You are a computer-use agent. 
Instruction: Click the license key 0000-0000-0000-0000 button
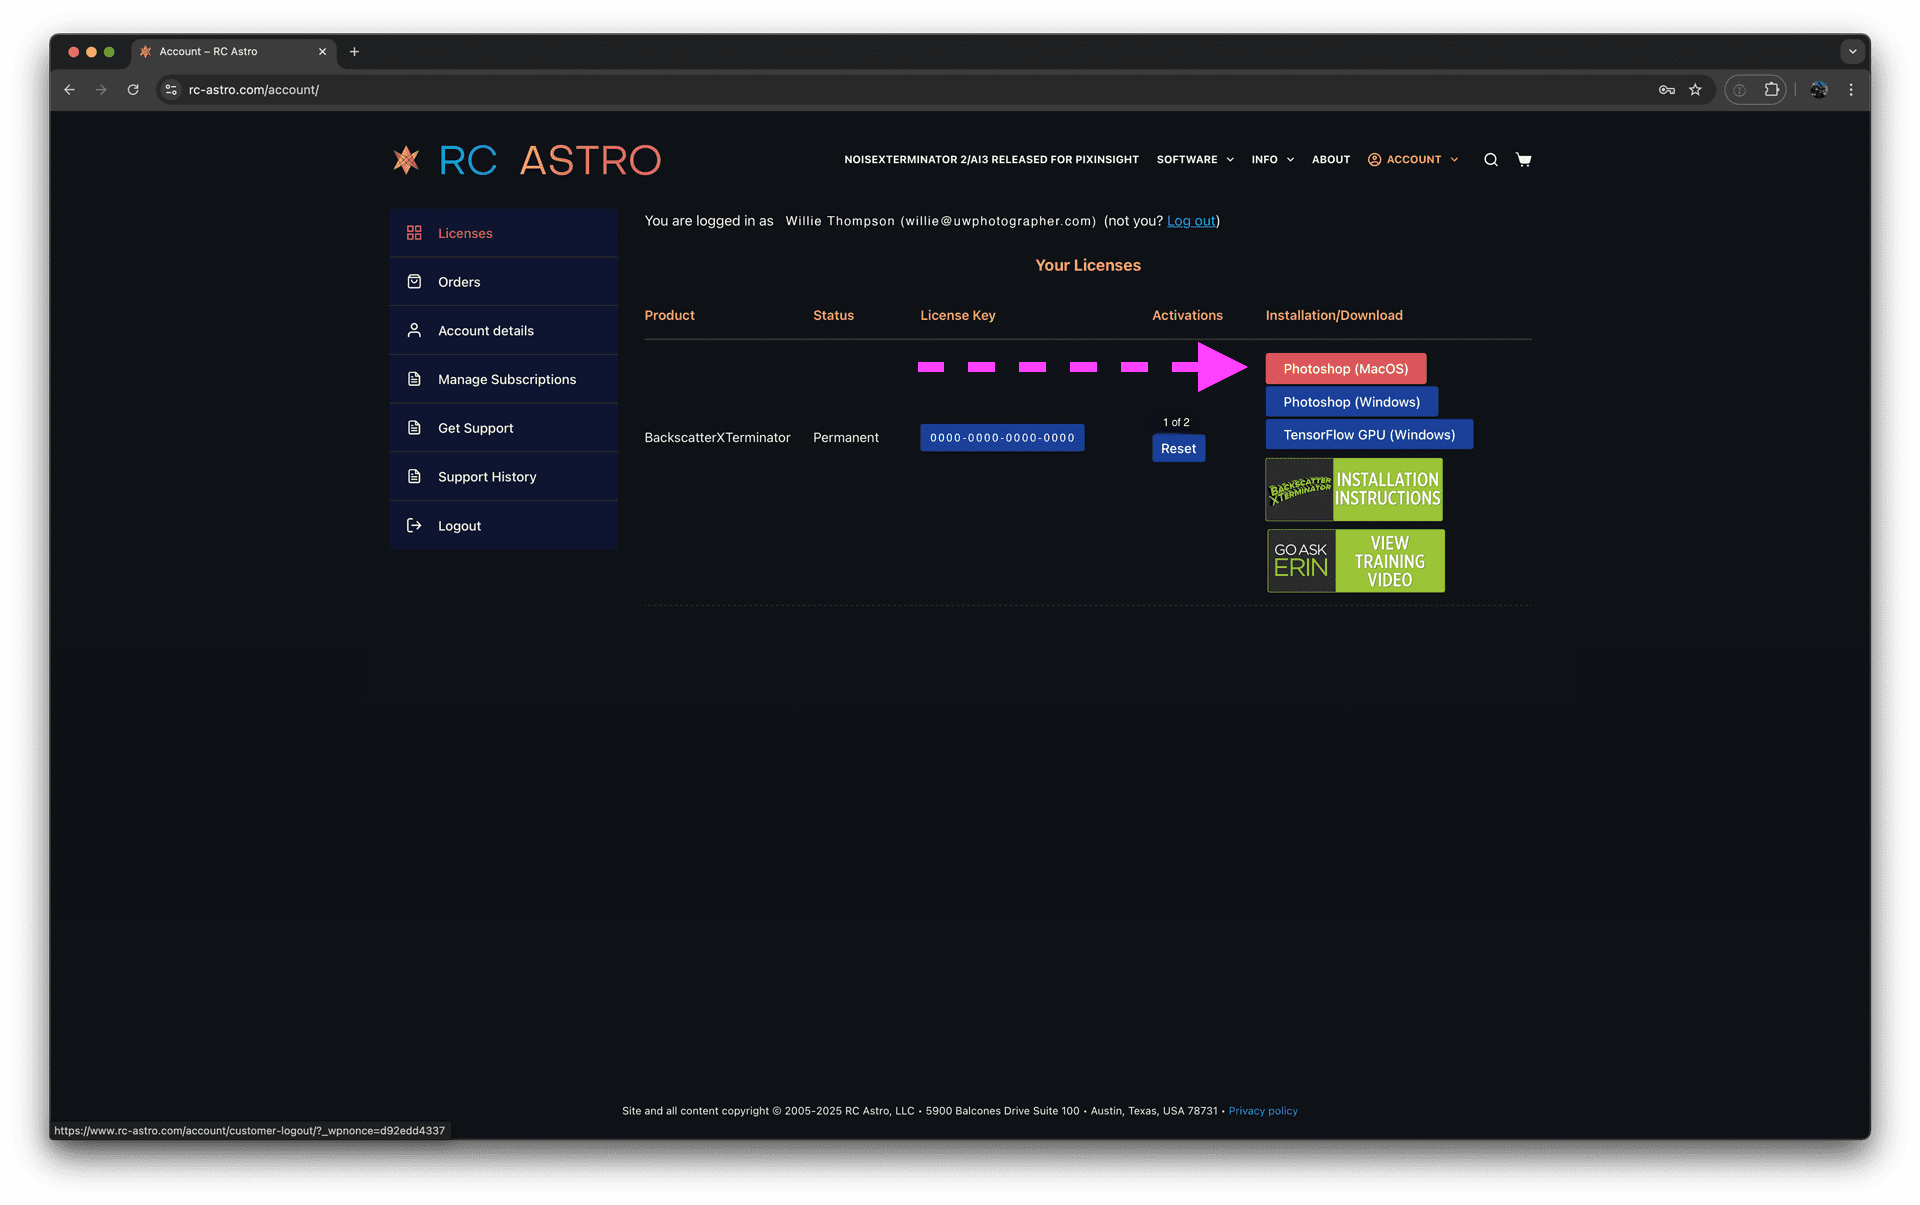click(x=1002, y=438)
